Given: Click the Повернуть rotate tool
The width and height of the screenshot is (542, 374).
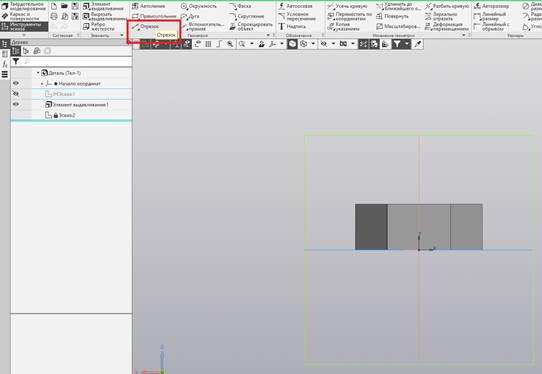Looking at the screenshot, I should point(393,16).
